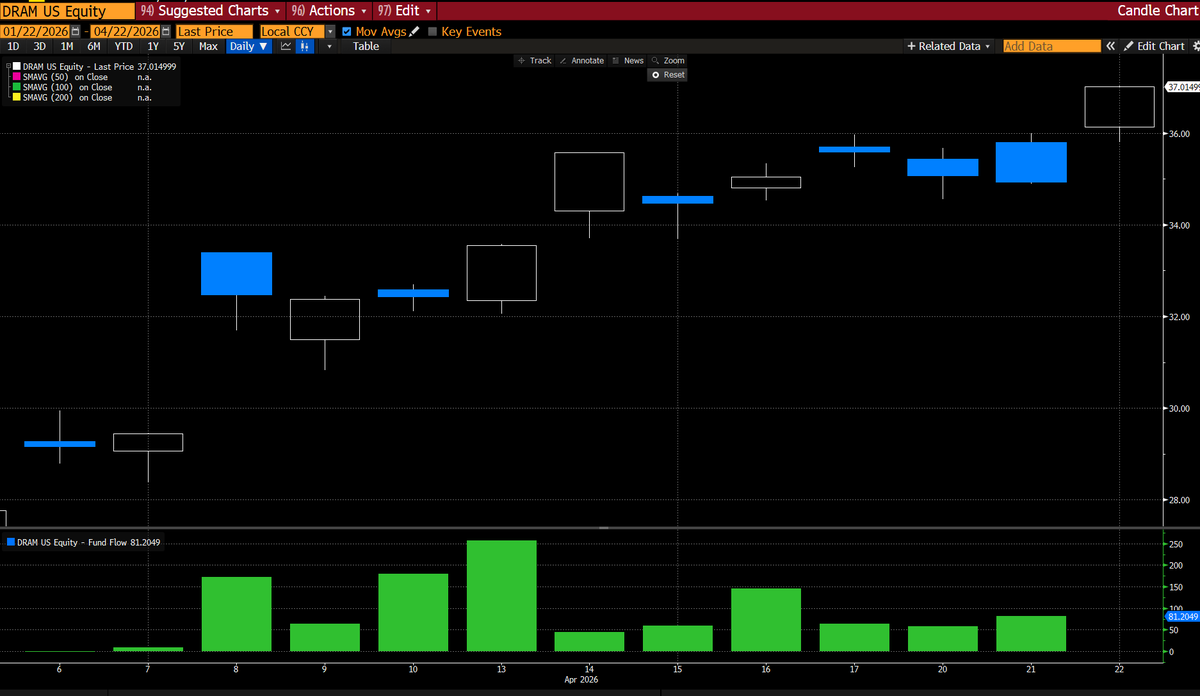Collapse panel with the double-chevron icon
This screenshot has width=1200, height=696.
coord(1110,46)
